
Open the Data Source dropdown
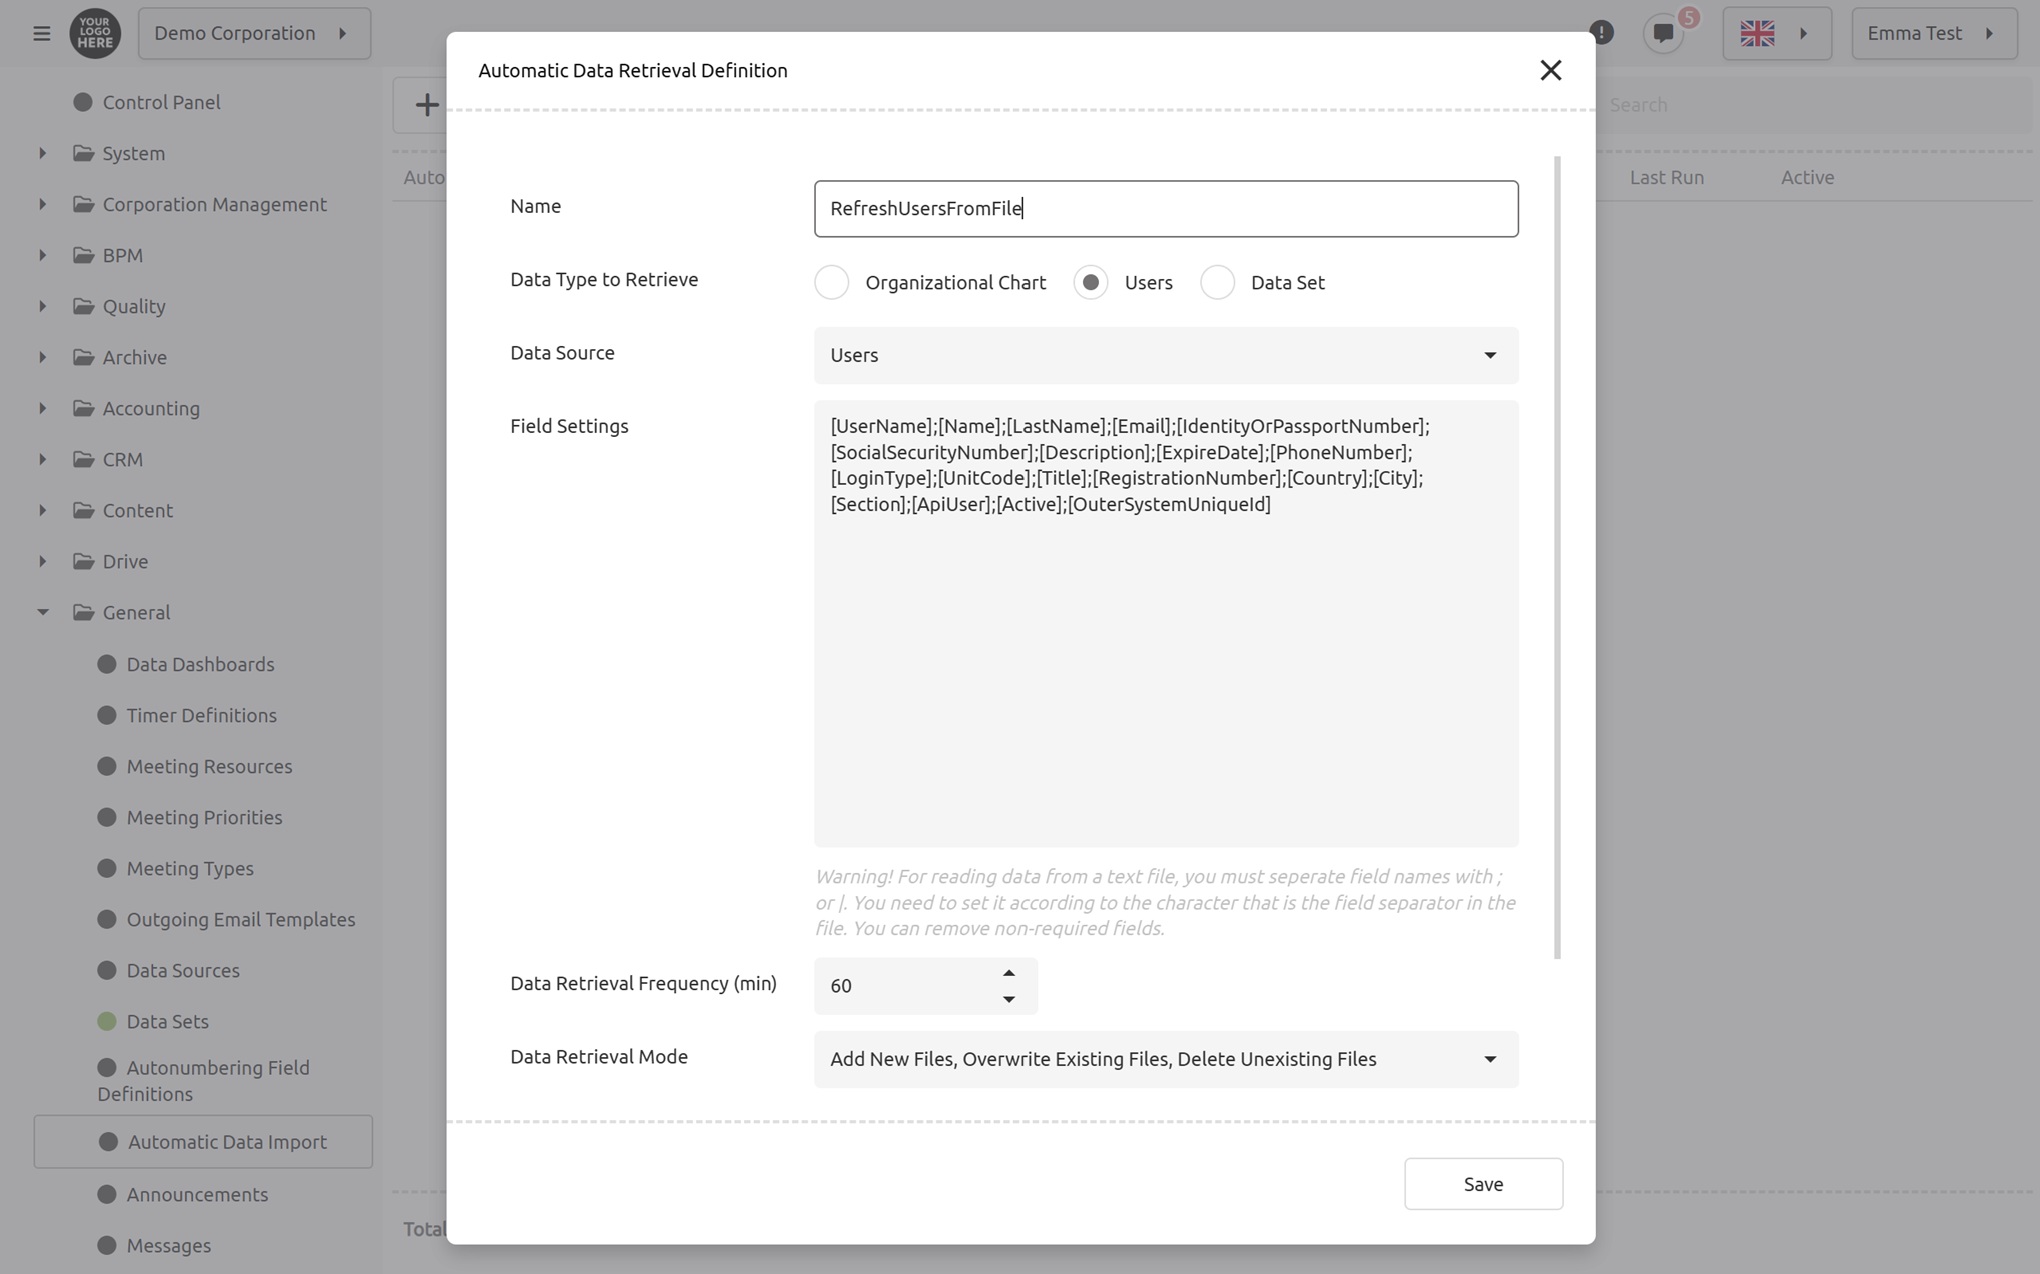pos(1166,355)
